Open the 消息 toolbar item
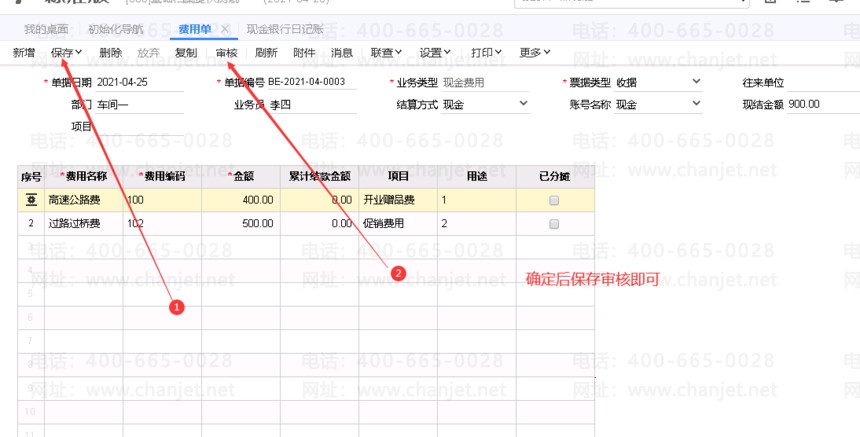The height and width of the screenshot is (437, 860). [342, 53]
